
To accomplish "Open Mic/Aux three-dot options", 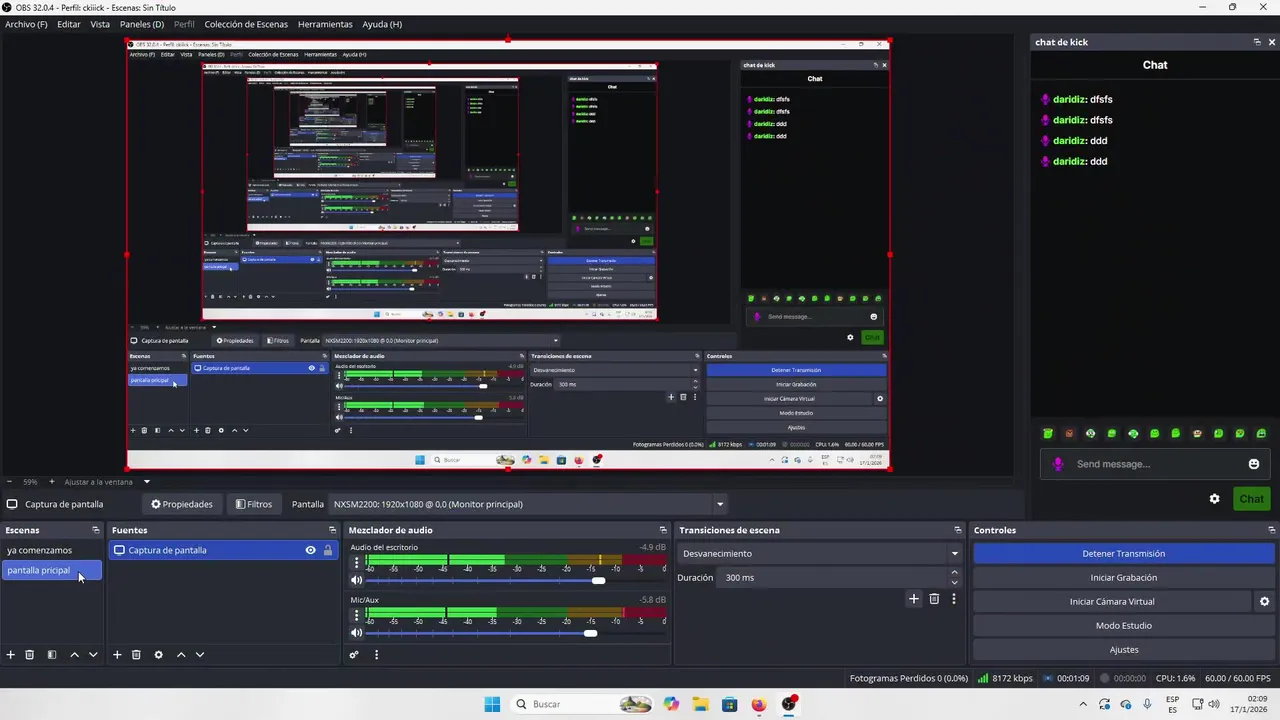I will coord(356,614).
